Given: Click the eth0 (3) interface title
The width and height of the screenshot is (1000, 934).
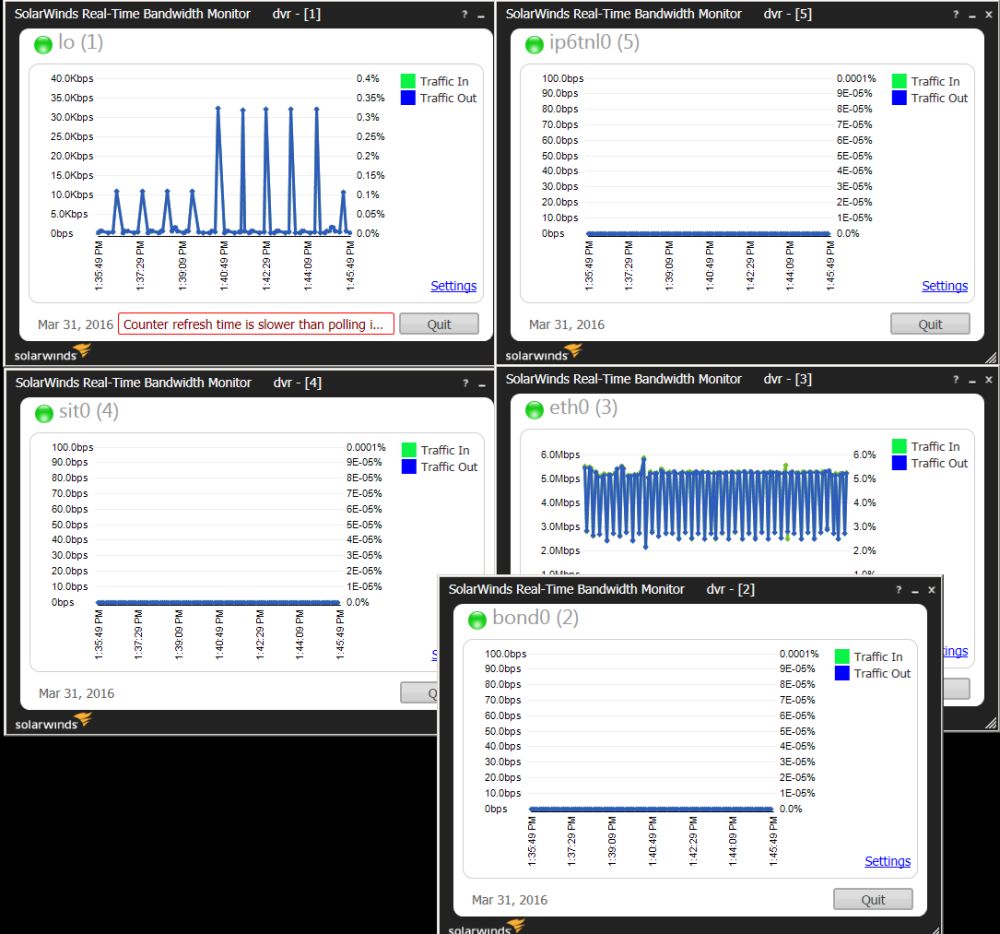Looking at the screenshot, I should pos(584,407).
